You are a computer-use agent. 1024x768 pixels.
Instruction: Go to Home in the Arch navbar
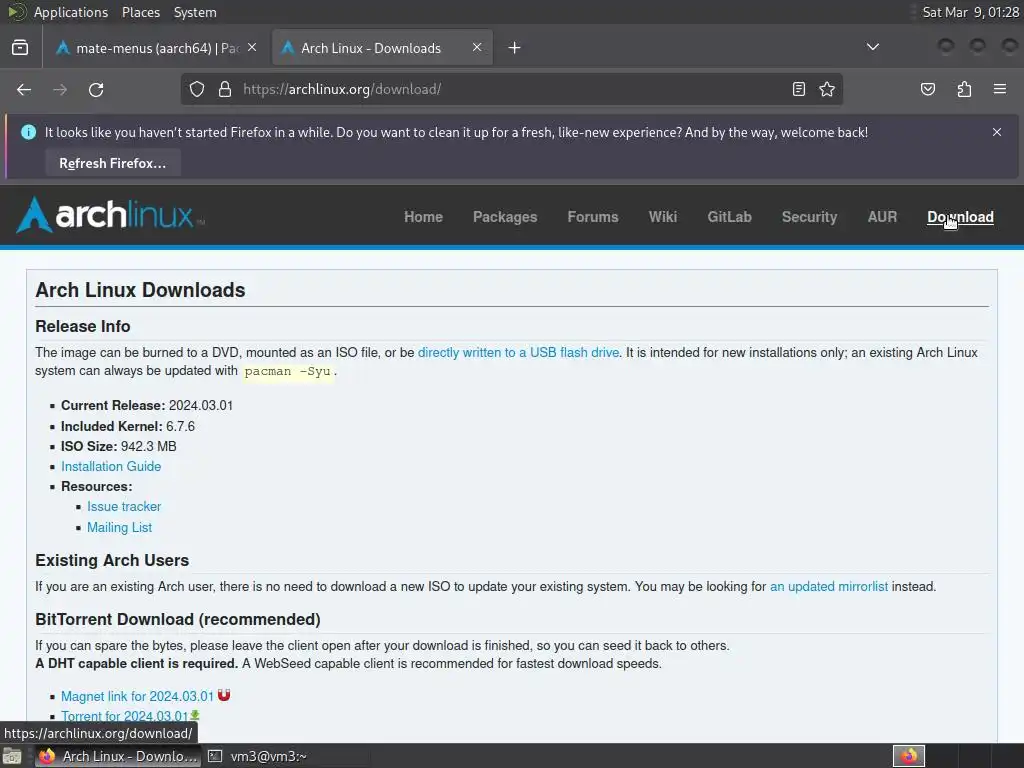[423, 217]
